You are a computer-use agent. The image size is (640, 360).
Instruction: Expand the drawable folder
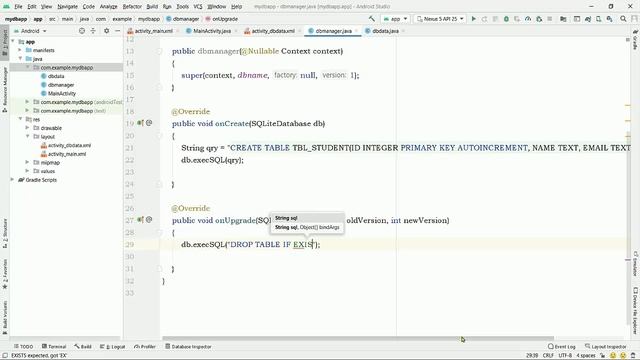tap(27, 128)
